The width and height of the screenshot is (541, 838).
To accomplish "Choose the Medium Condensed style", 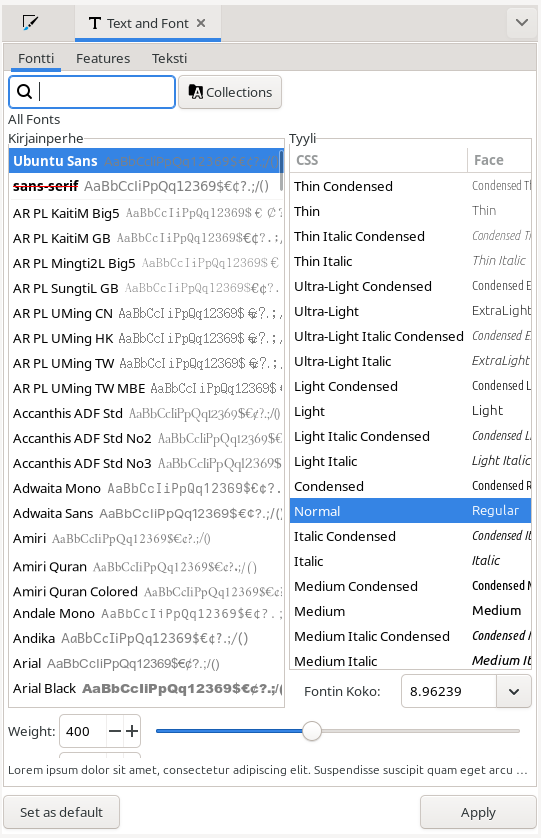I will (x=411, y=586).
